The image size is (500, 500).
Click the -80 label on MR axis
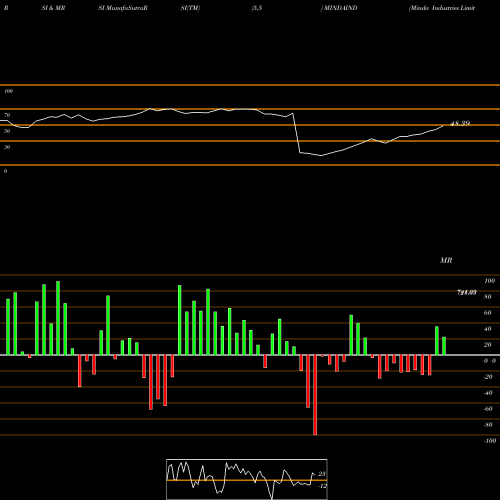488,425
